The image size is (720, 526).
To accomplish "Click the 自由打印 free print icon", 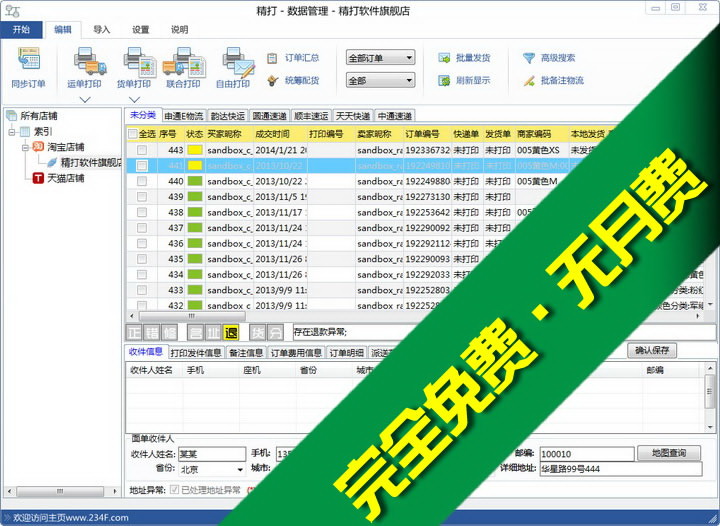I will (233, 62).
